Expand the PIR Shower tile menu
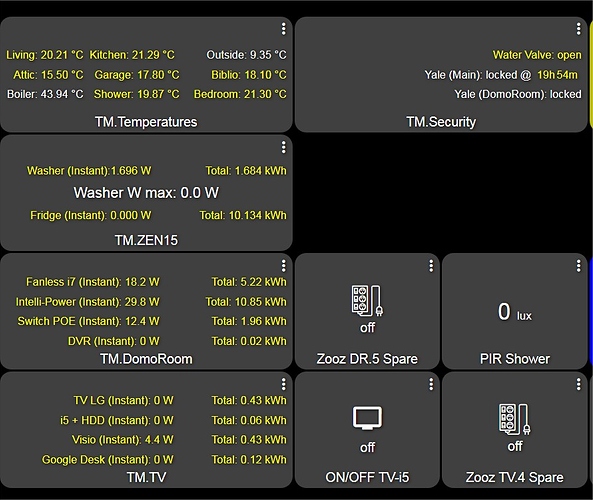593x500 pixels. pyautogui.click(x=578, y=266)
